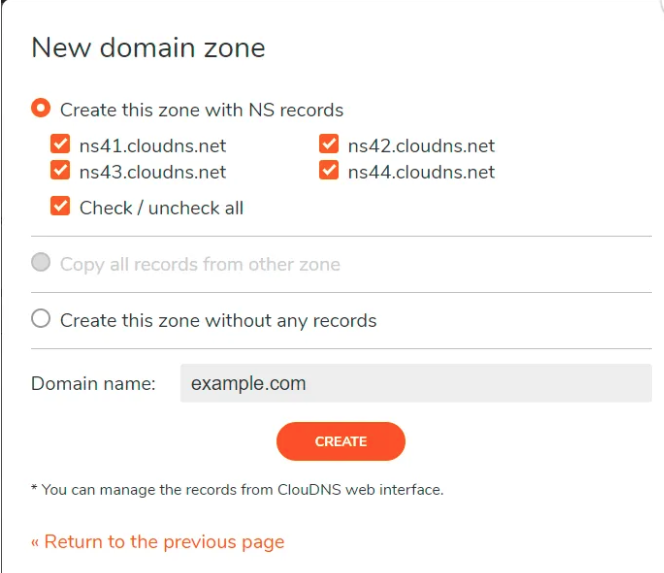This screenshot has width=664, height=573.
Task: Toggle the ns43.cloudns.net checkbox
Action: point(61,171)
